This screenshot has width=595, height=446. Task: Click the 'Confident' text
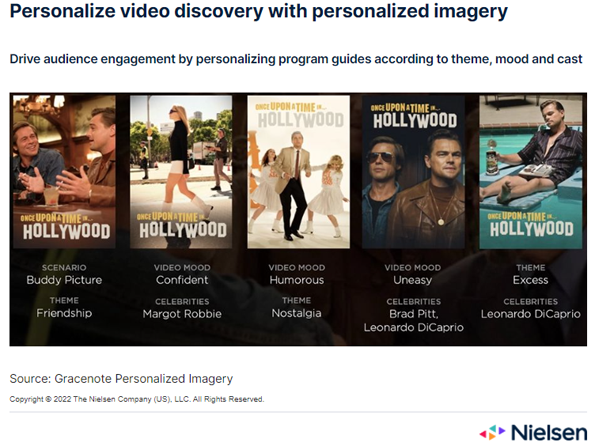[182, 280]
